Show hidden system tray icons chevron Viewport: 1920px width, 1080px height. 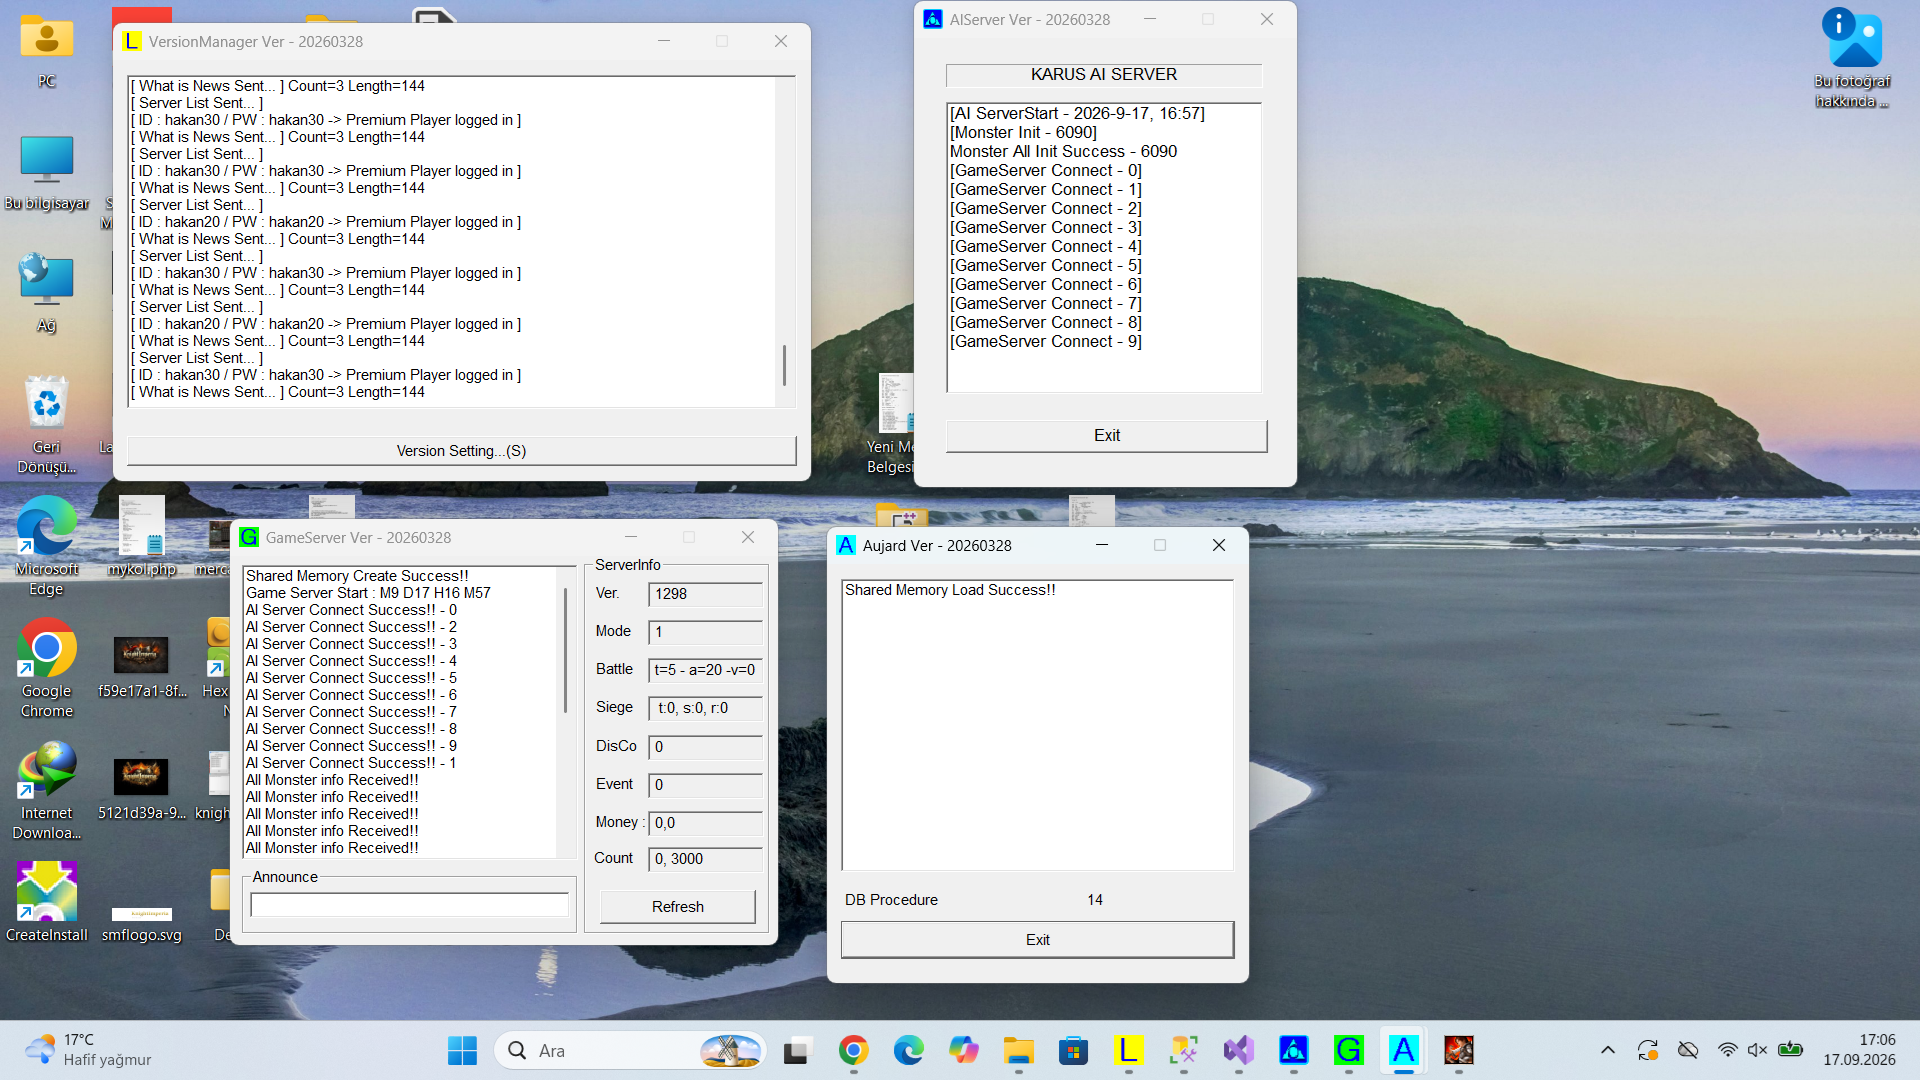pyautogui.click(x=1607, y=1050)
